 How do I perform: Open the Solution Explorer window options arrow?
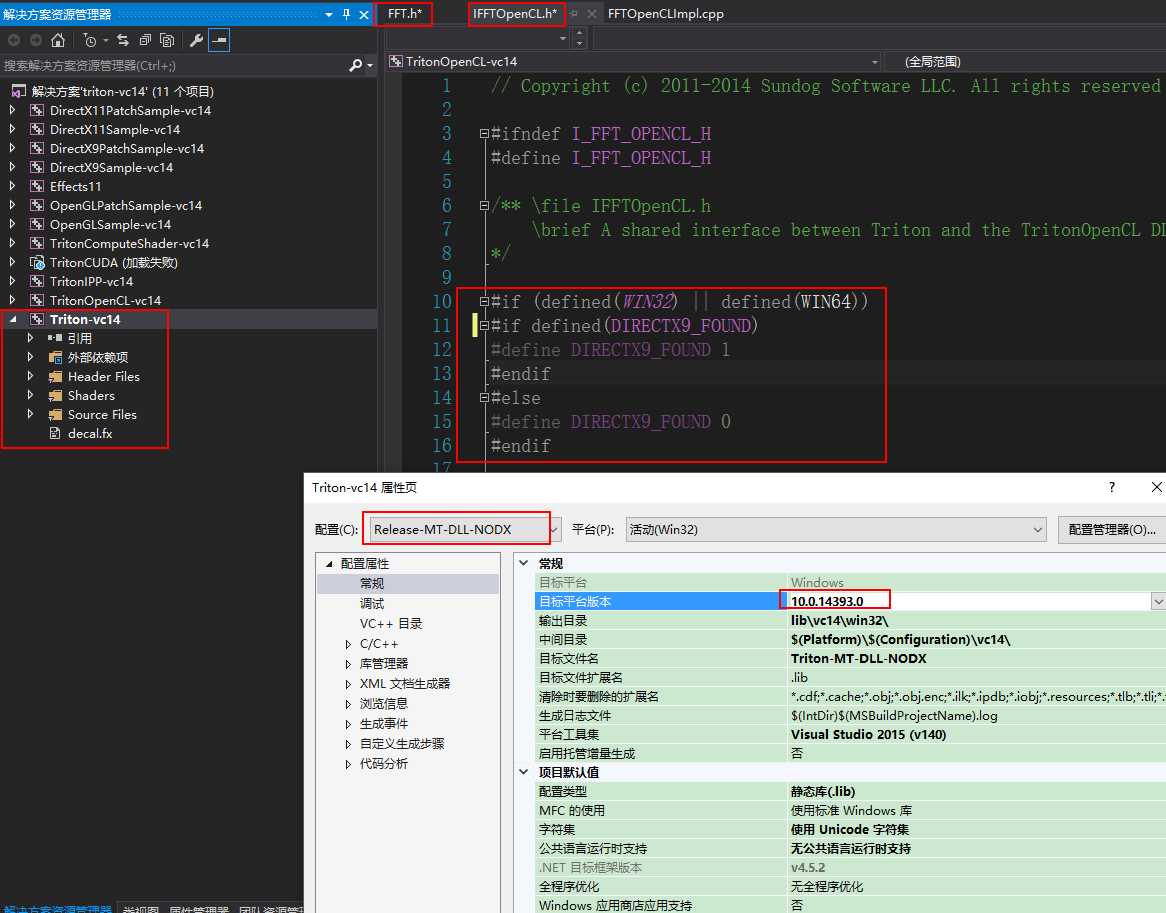(x=329, y=14)
